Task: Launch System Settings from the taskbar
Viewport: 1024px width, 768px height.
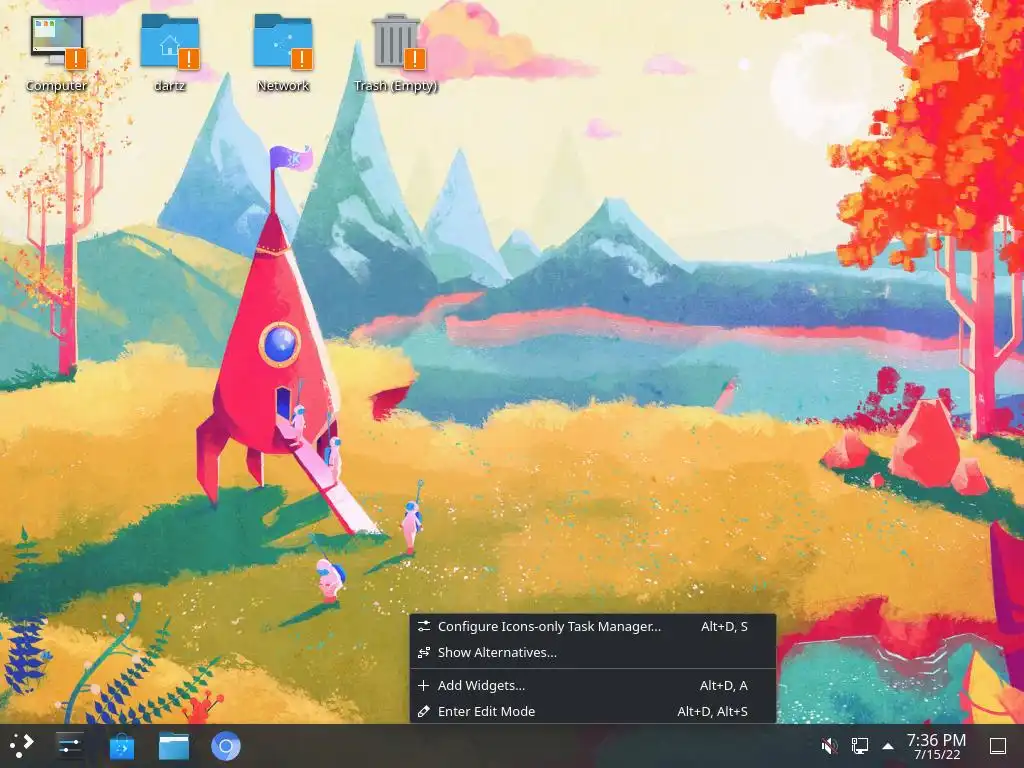Action: 70,746
